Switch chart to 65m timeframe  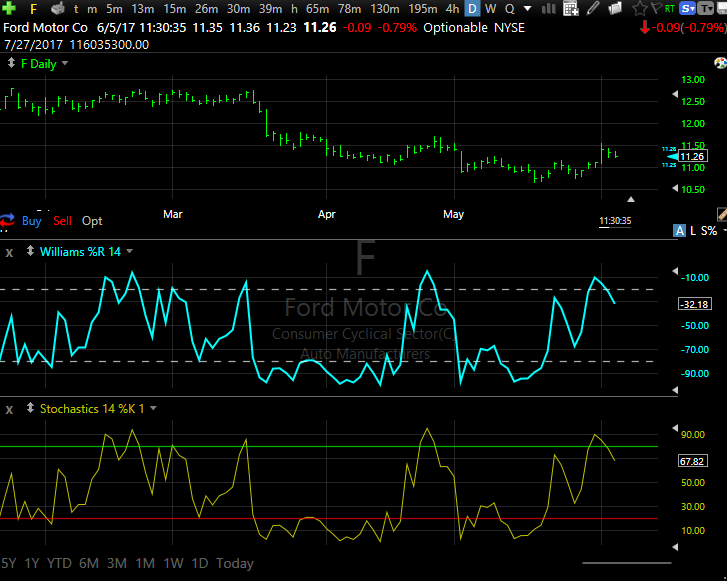point(318,9)
